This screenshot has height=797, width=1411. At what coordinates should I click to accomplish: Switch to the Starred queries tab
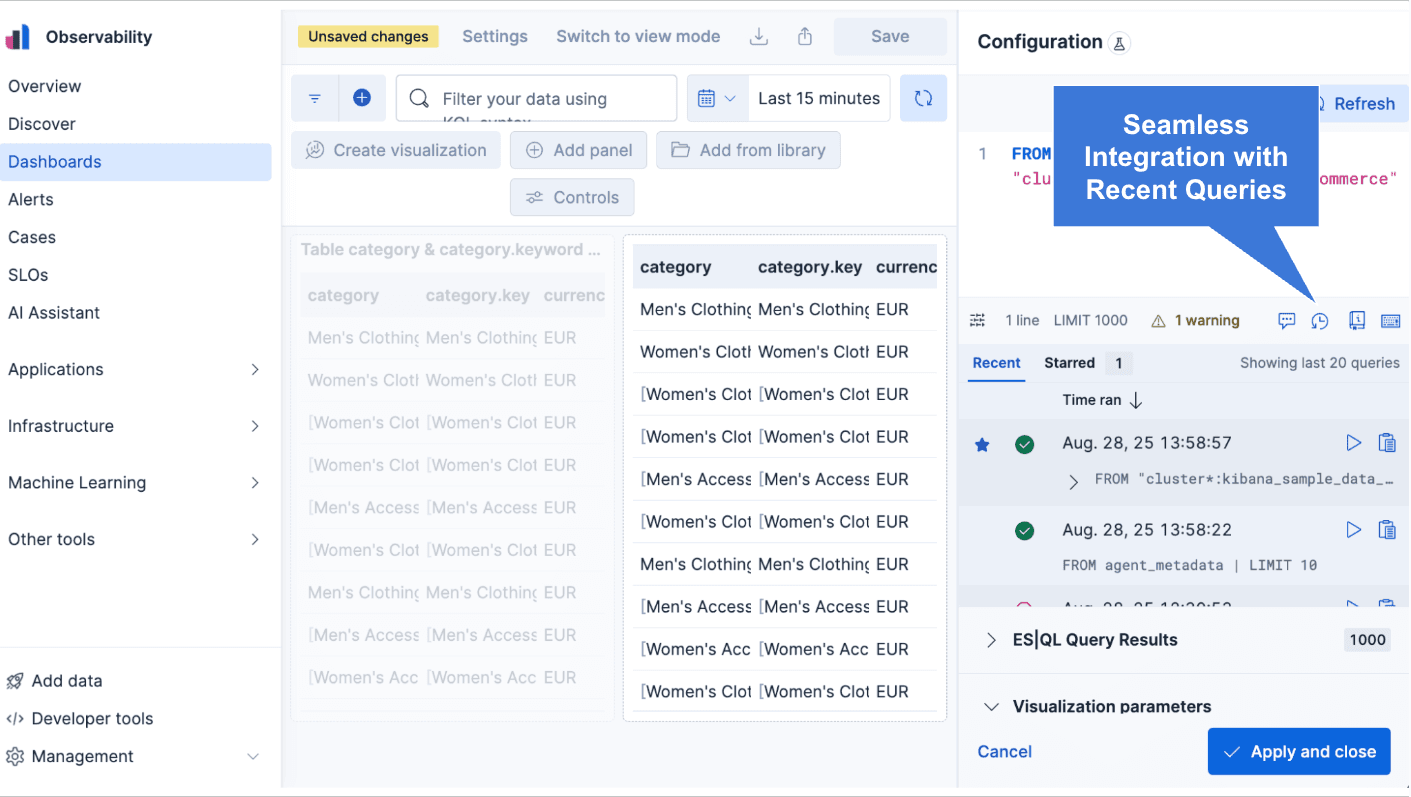[x=1069, y=363]
